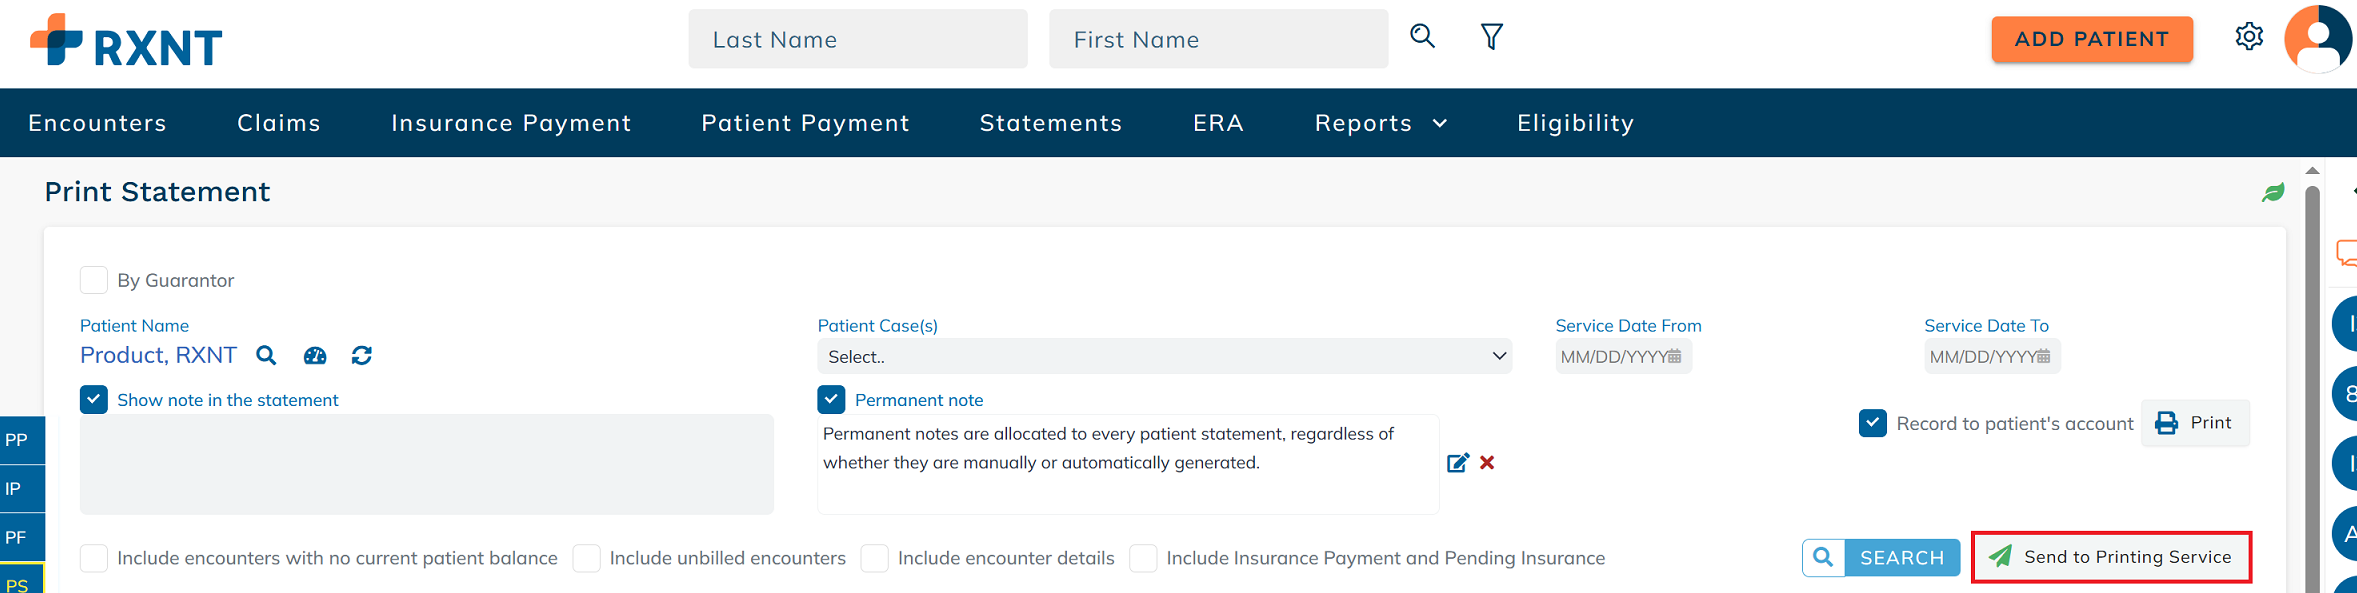Open the Patient Case(s) dropdown
The width and height of the screenshot is (2357, 593).
click(x=1164, y=356)
